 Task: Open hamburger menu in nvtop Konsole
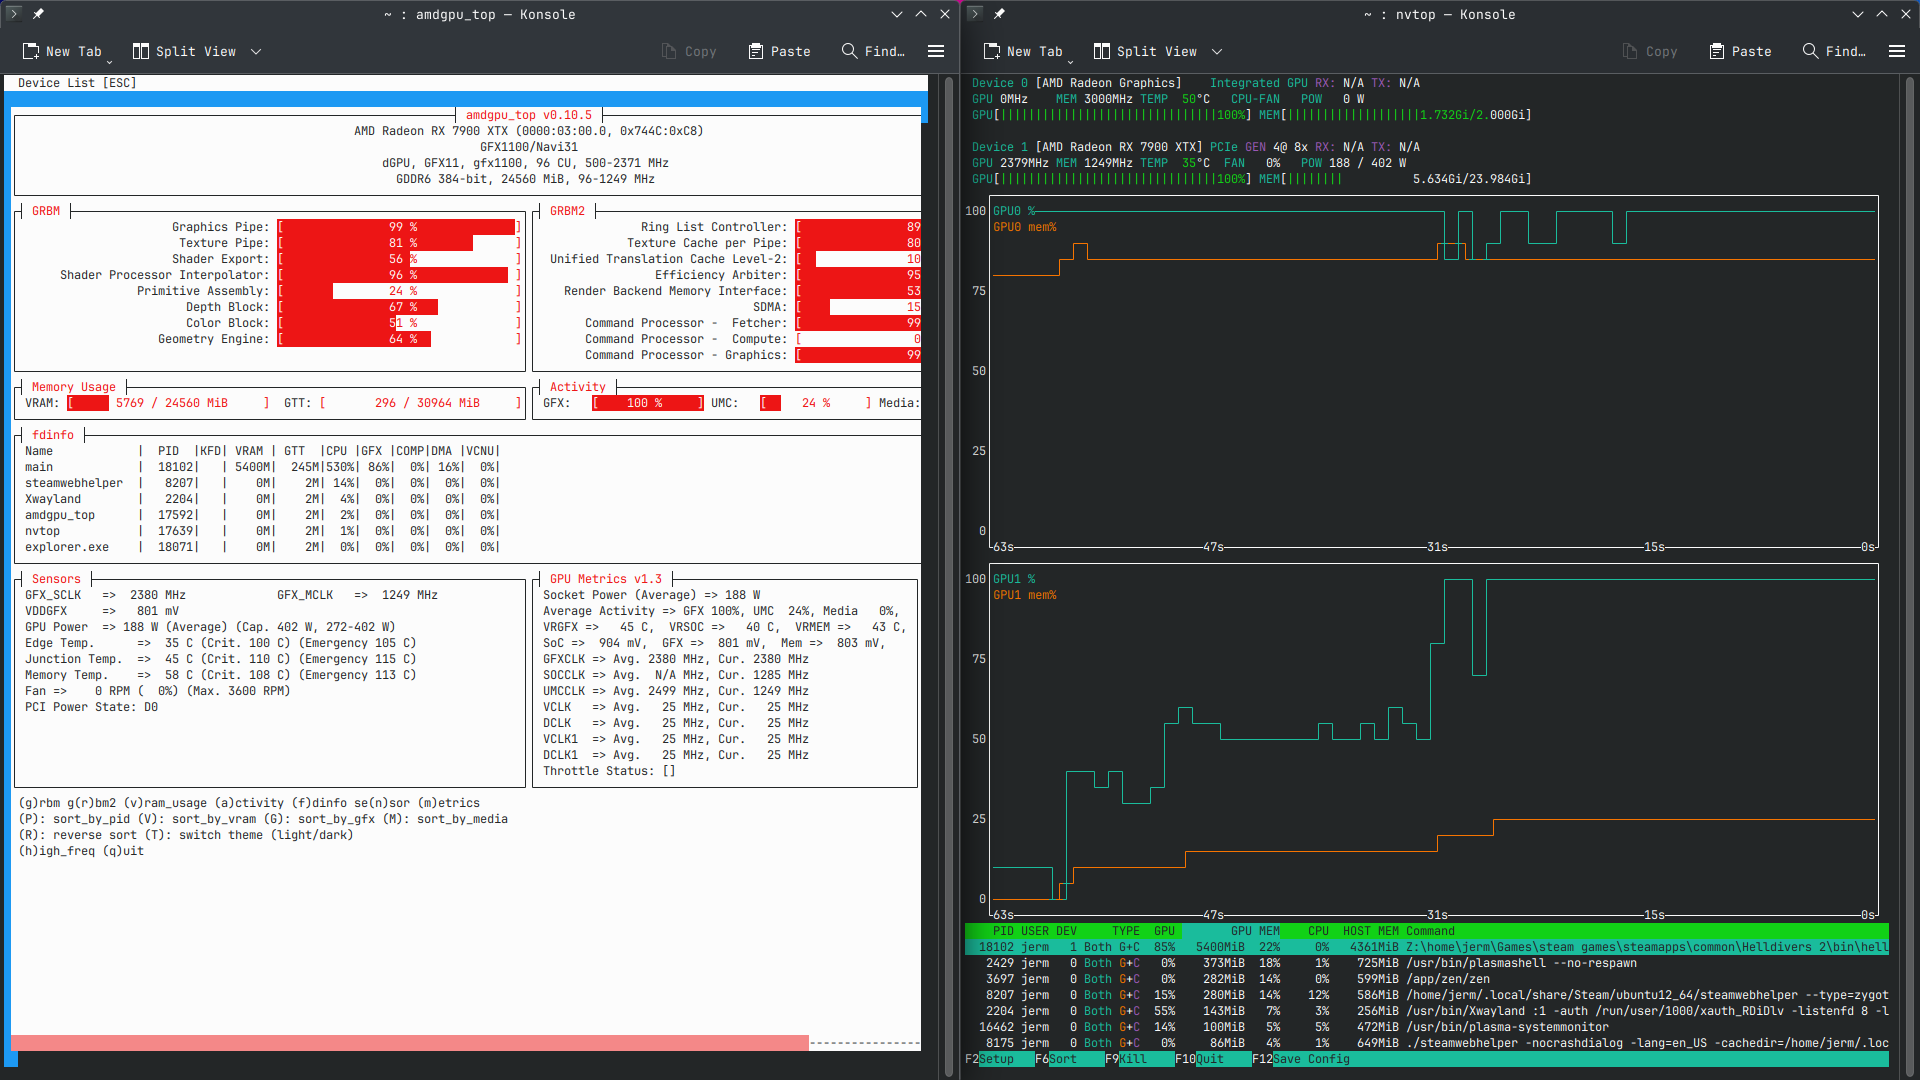(1897, 51)
